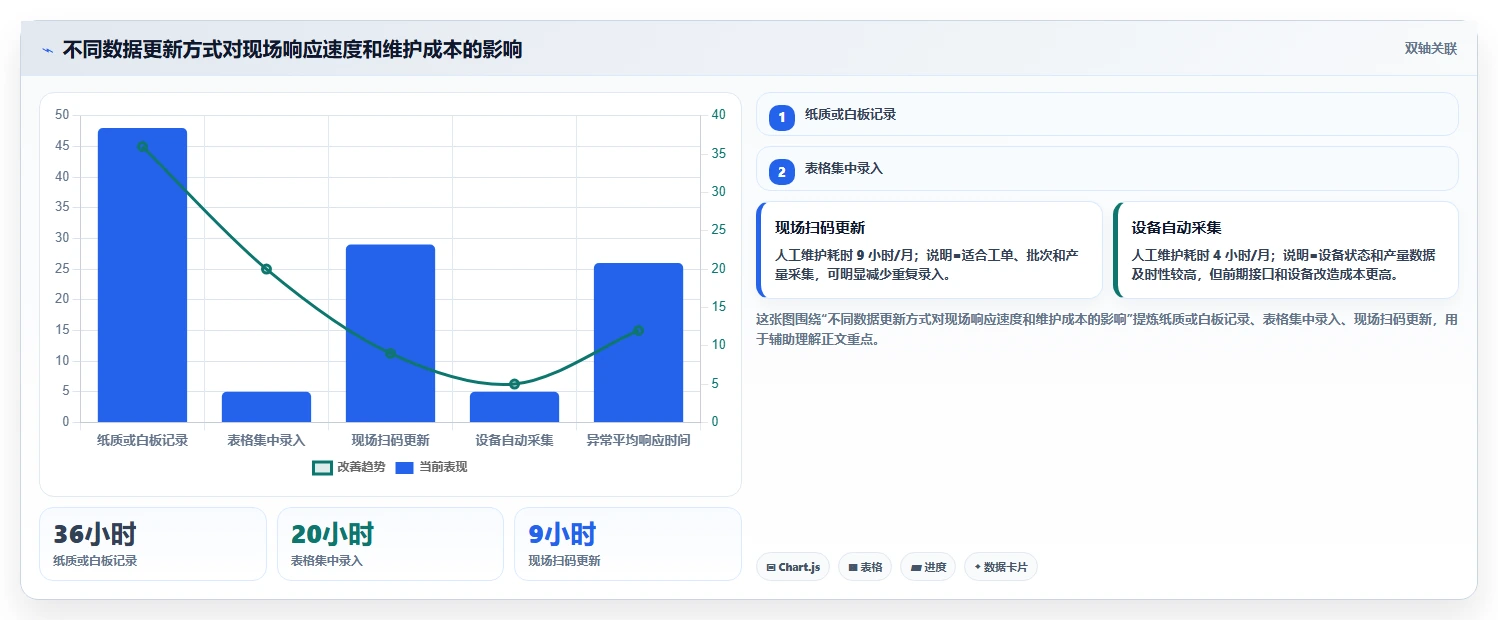Click the lightning icon beside the title
The width and height of the screenshot is (1498, 620).
47,50
